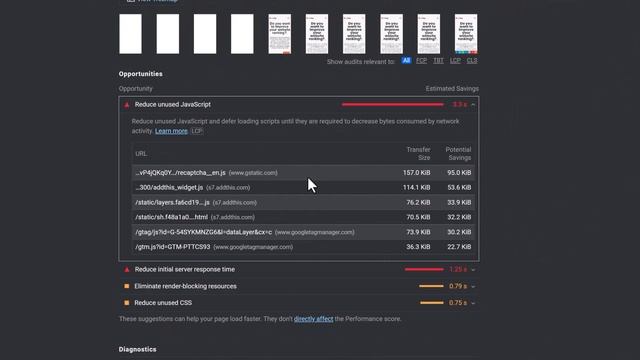Image resolution: width=640 pixels, height=360 pixels.
Task: Click the 36.3 KiB transfer size cell
Action: (418, 247)
